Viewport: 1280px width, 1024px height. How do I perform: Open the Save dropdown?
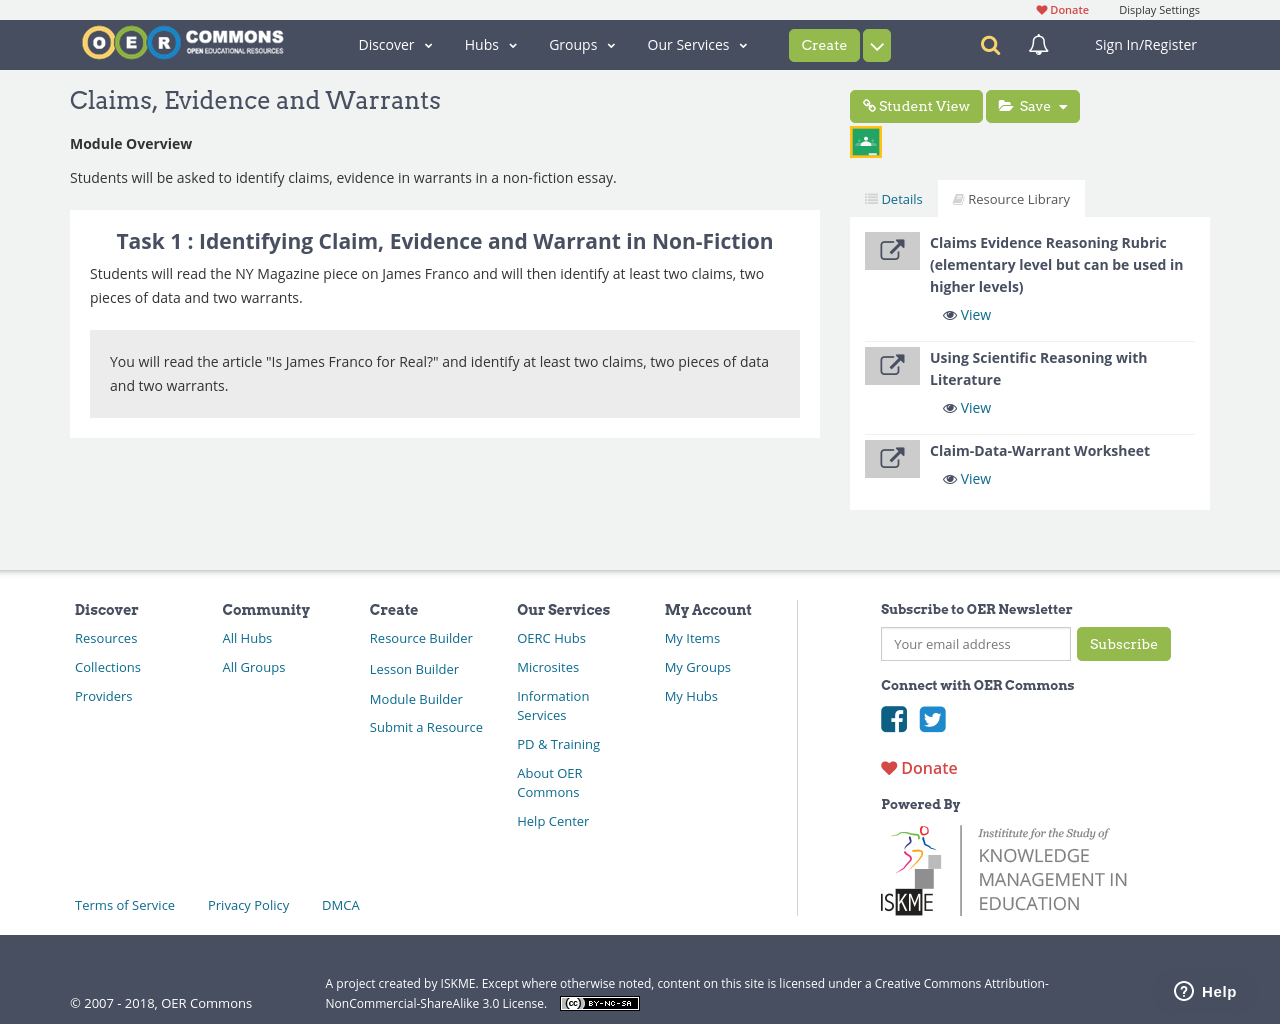point(1033,106)
